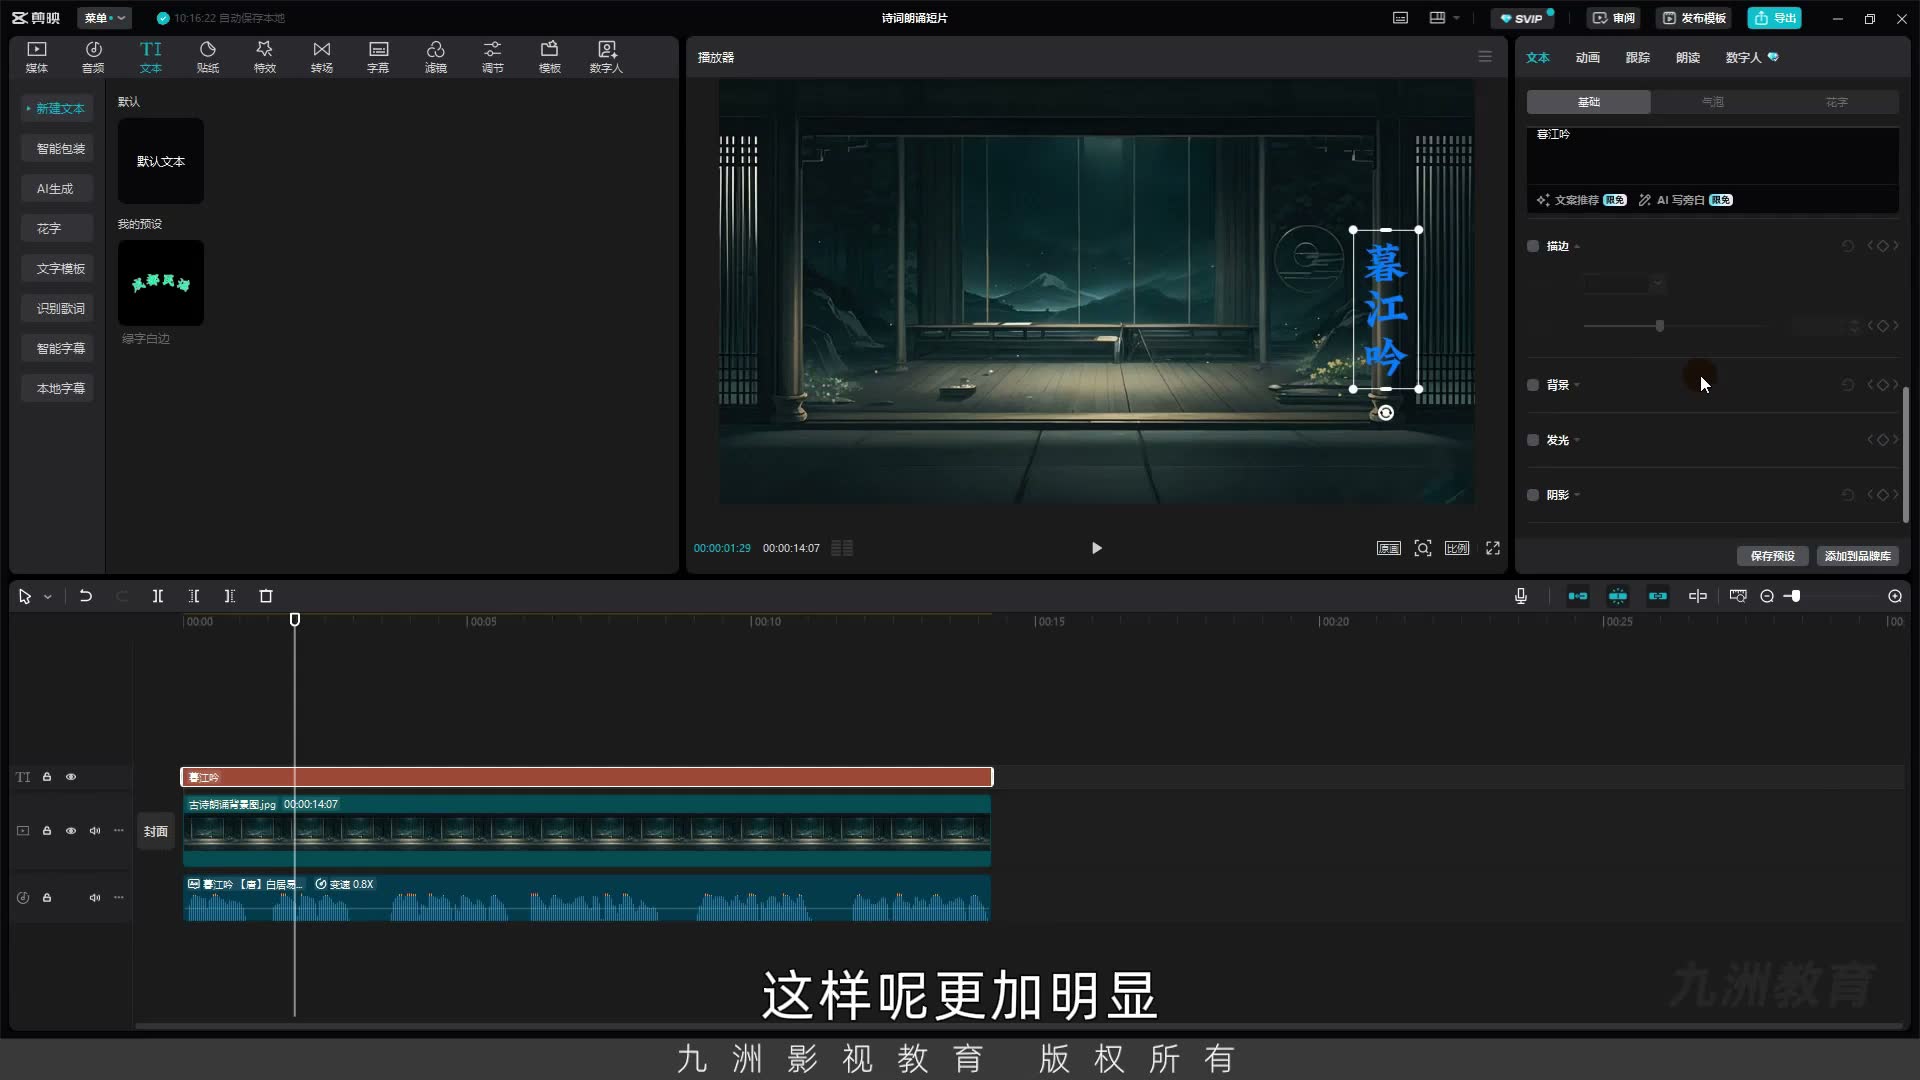Click the trim-left tool in the timeline toolbar
1920x1080 pixels.
(x=194, y=596)
